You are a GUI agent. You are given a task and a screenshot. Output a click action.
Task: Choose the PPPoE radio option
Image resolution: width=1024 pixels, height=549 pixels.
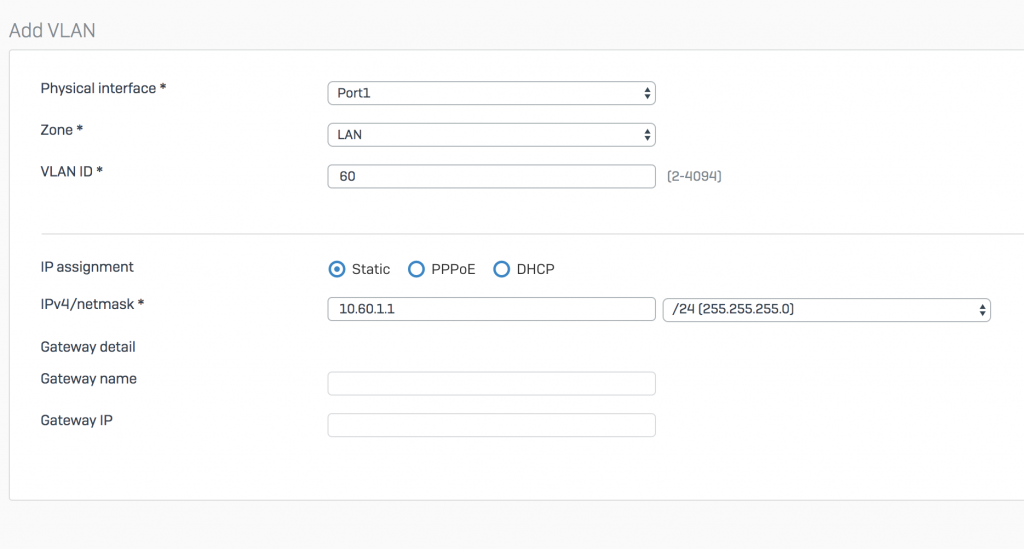point(416,269)
